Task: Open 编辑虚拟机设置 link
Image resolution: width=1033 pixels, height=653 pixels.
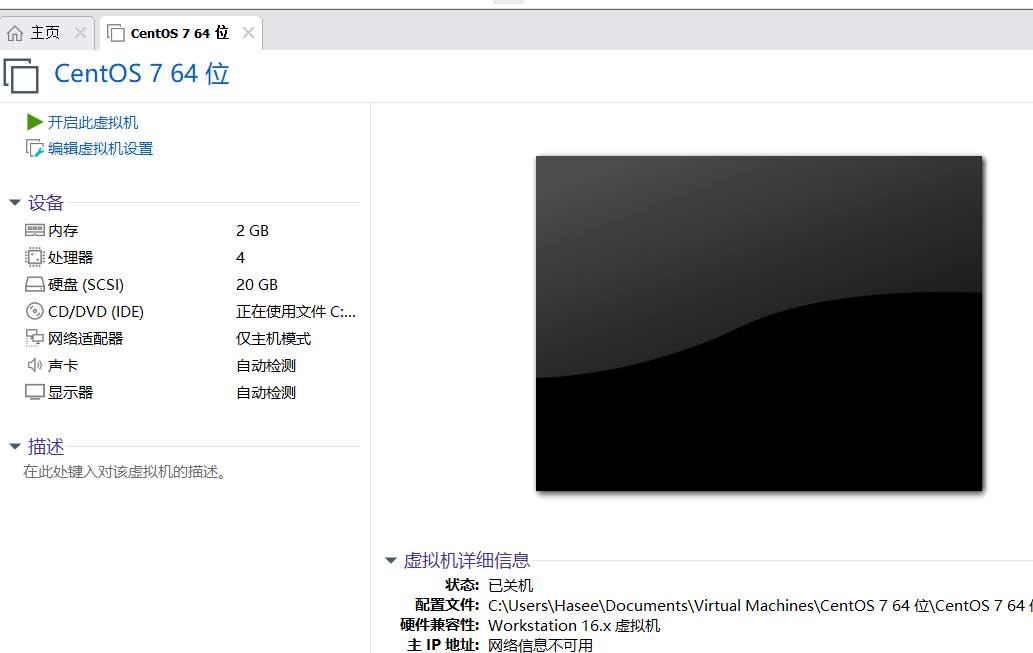Action: 100,149
